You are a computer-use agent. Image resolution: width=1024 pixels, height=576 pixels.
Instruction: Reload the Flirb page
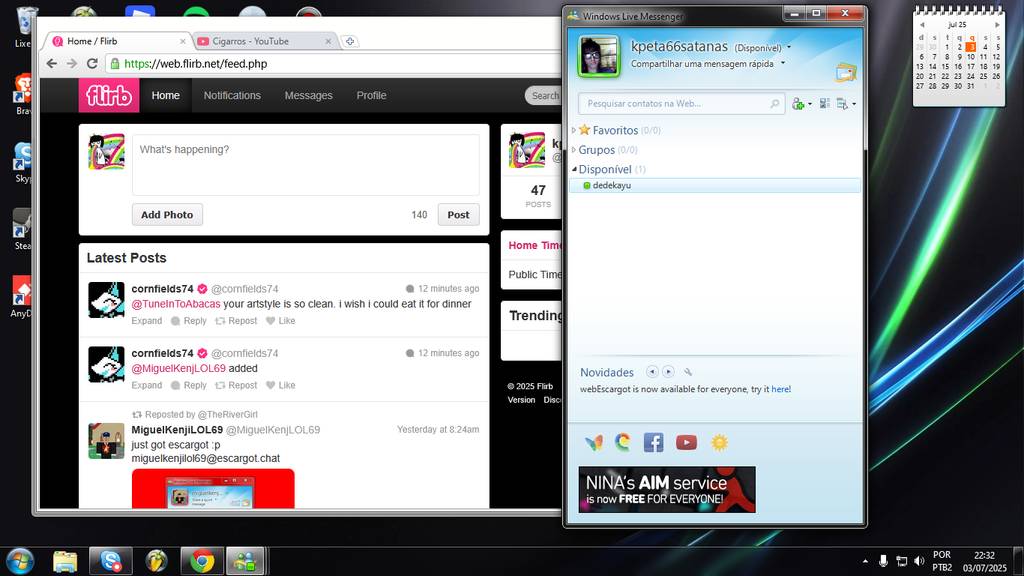tap(92, 63)
